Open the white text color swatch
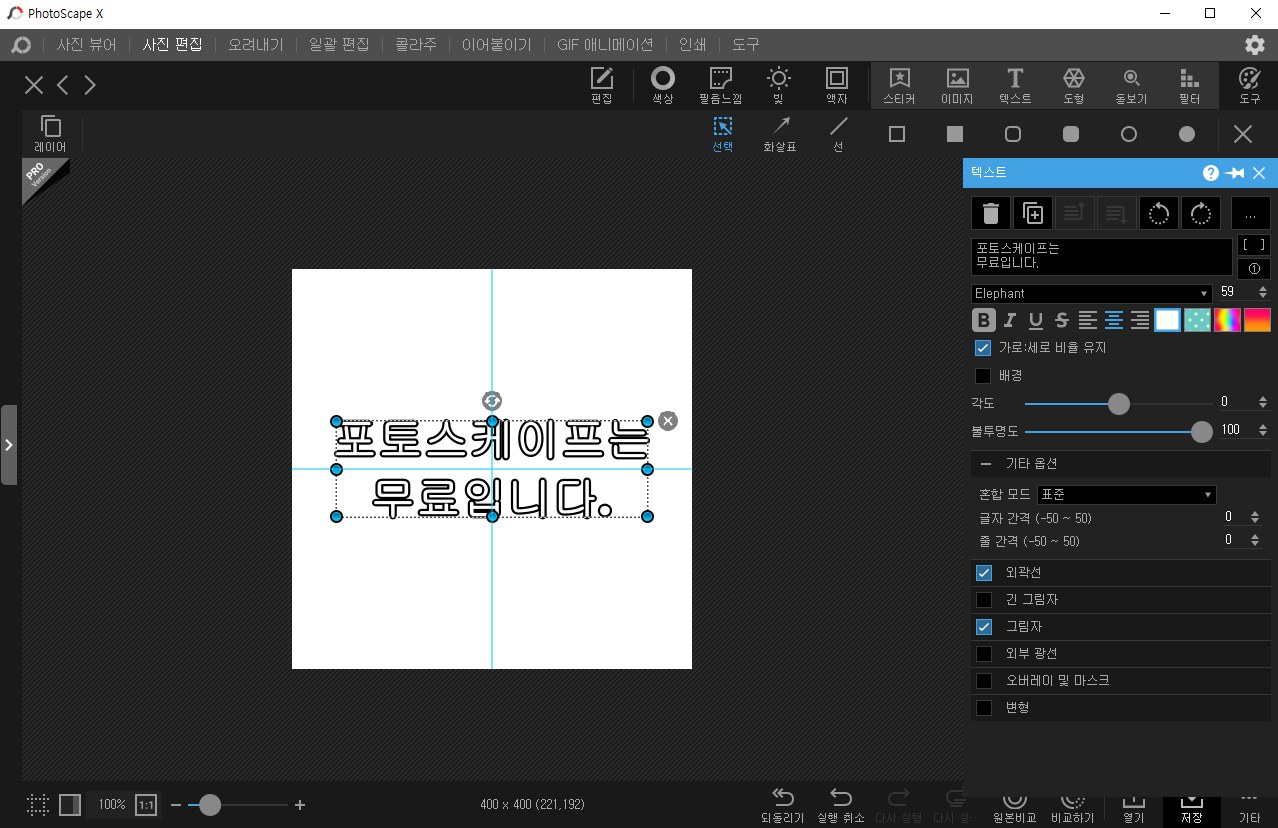 point(1168,320)
